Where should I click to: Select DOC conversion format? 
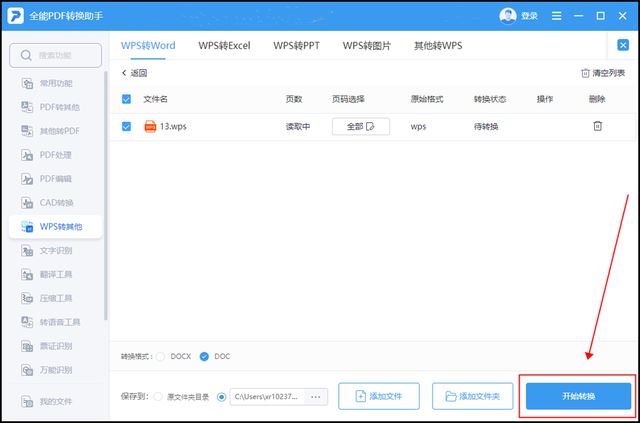(204, 356)
